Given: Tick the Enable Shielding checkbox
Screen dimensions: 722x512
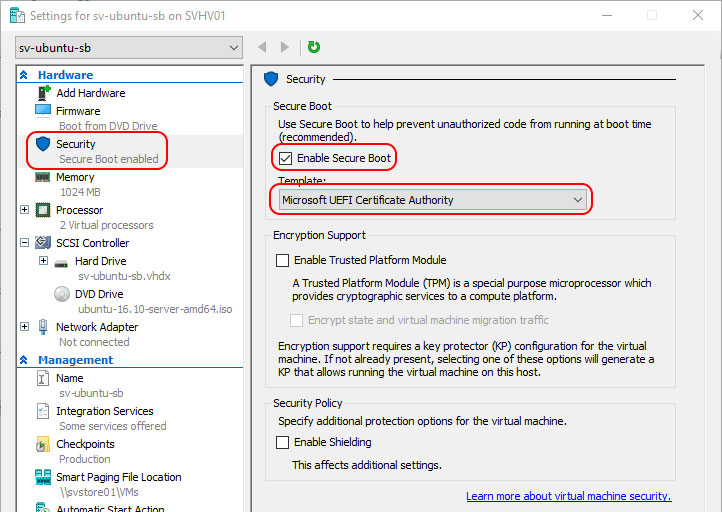Looking at the screenshot, I should [283, 442].
